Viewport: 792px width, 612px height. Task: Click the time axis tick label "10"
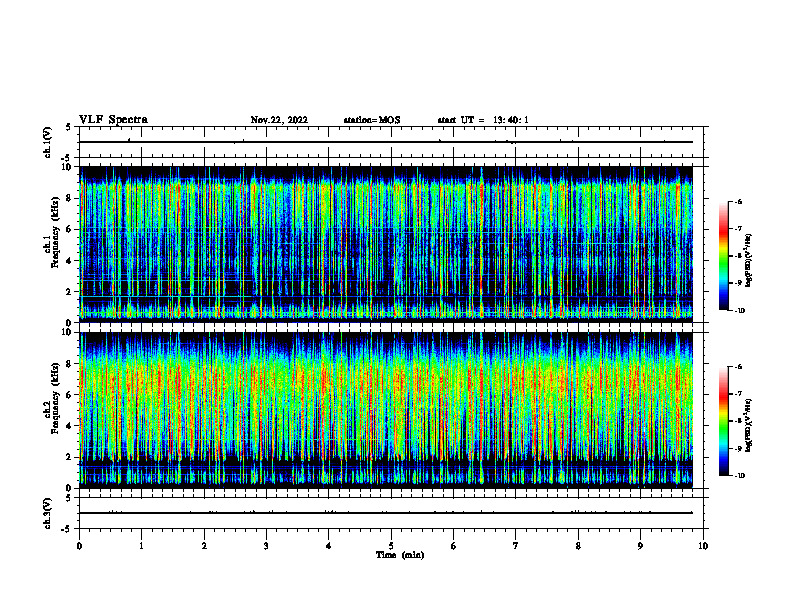(x=703, y=546)
